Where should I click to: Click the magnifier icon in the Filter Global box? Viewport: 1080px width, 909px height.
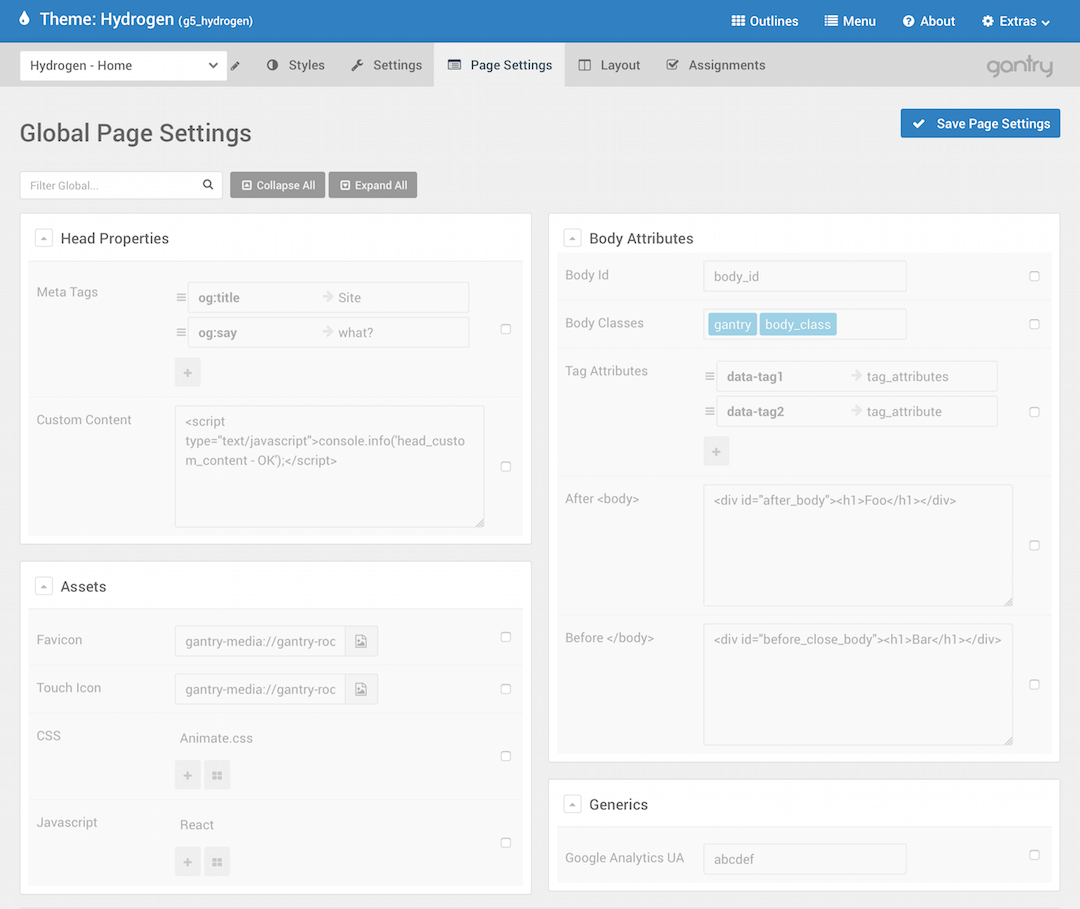207,184
